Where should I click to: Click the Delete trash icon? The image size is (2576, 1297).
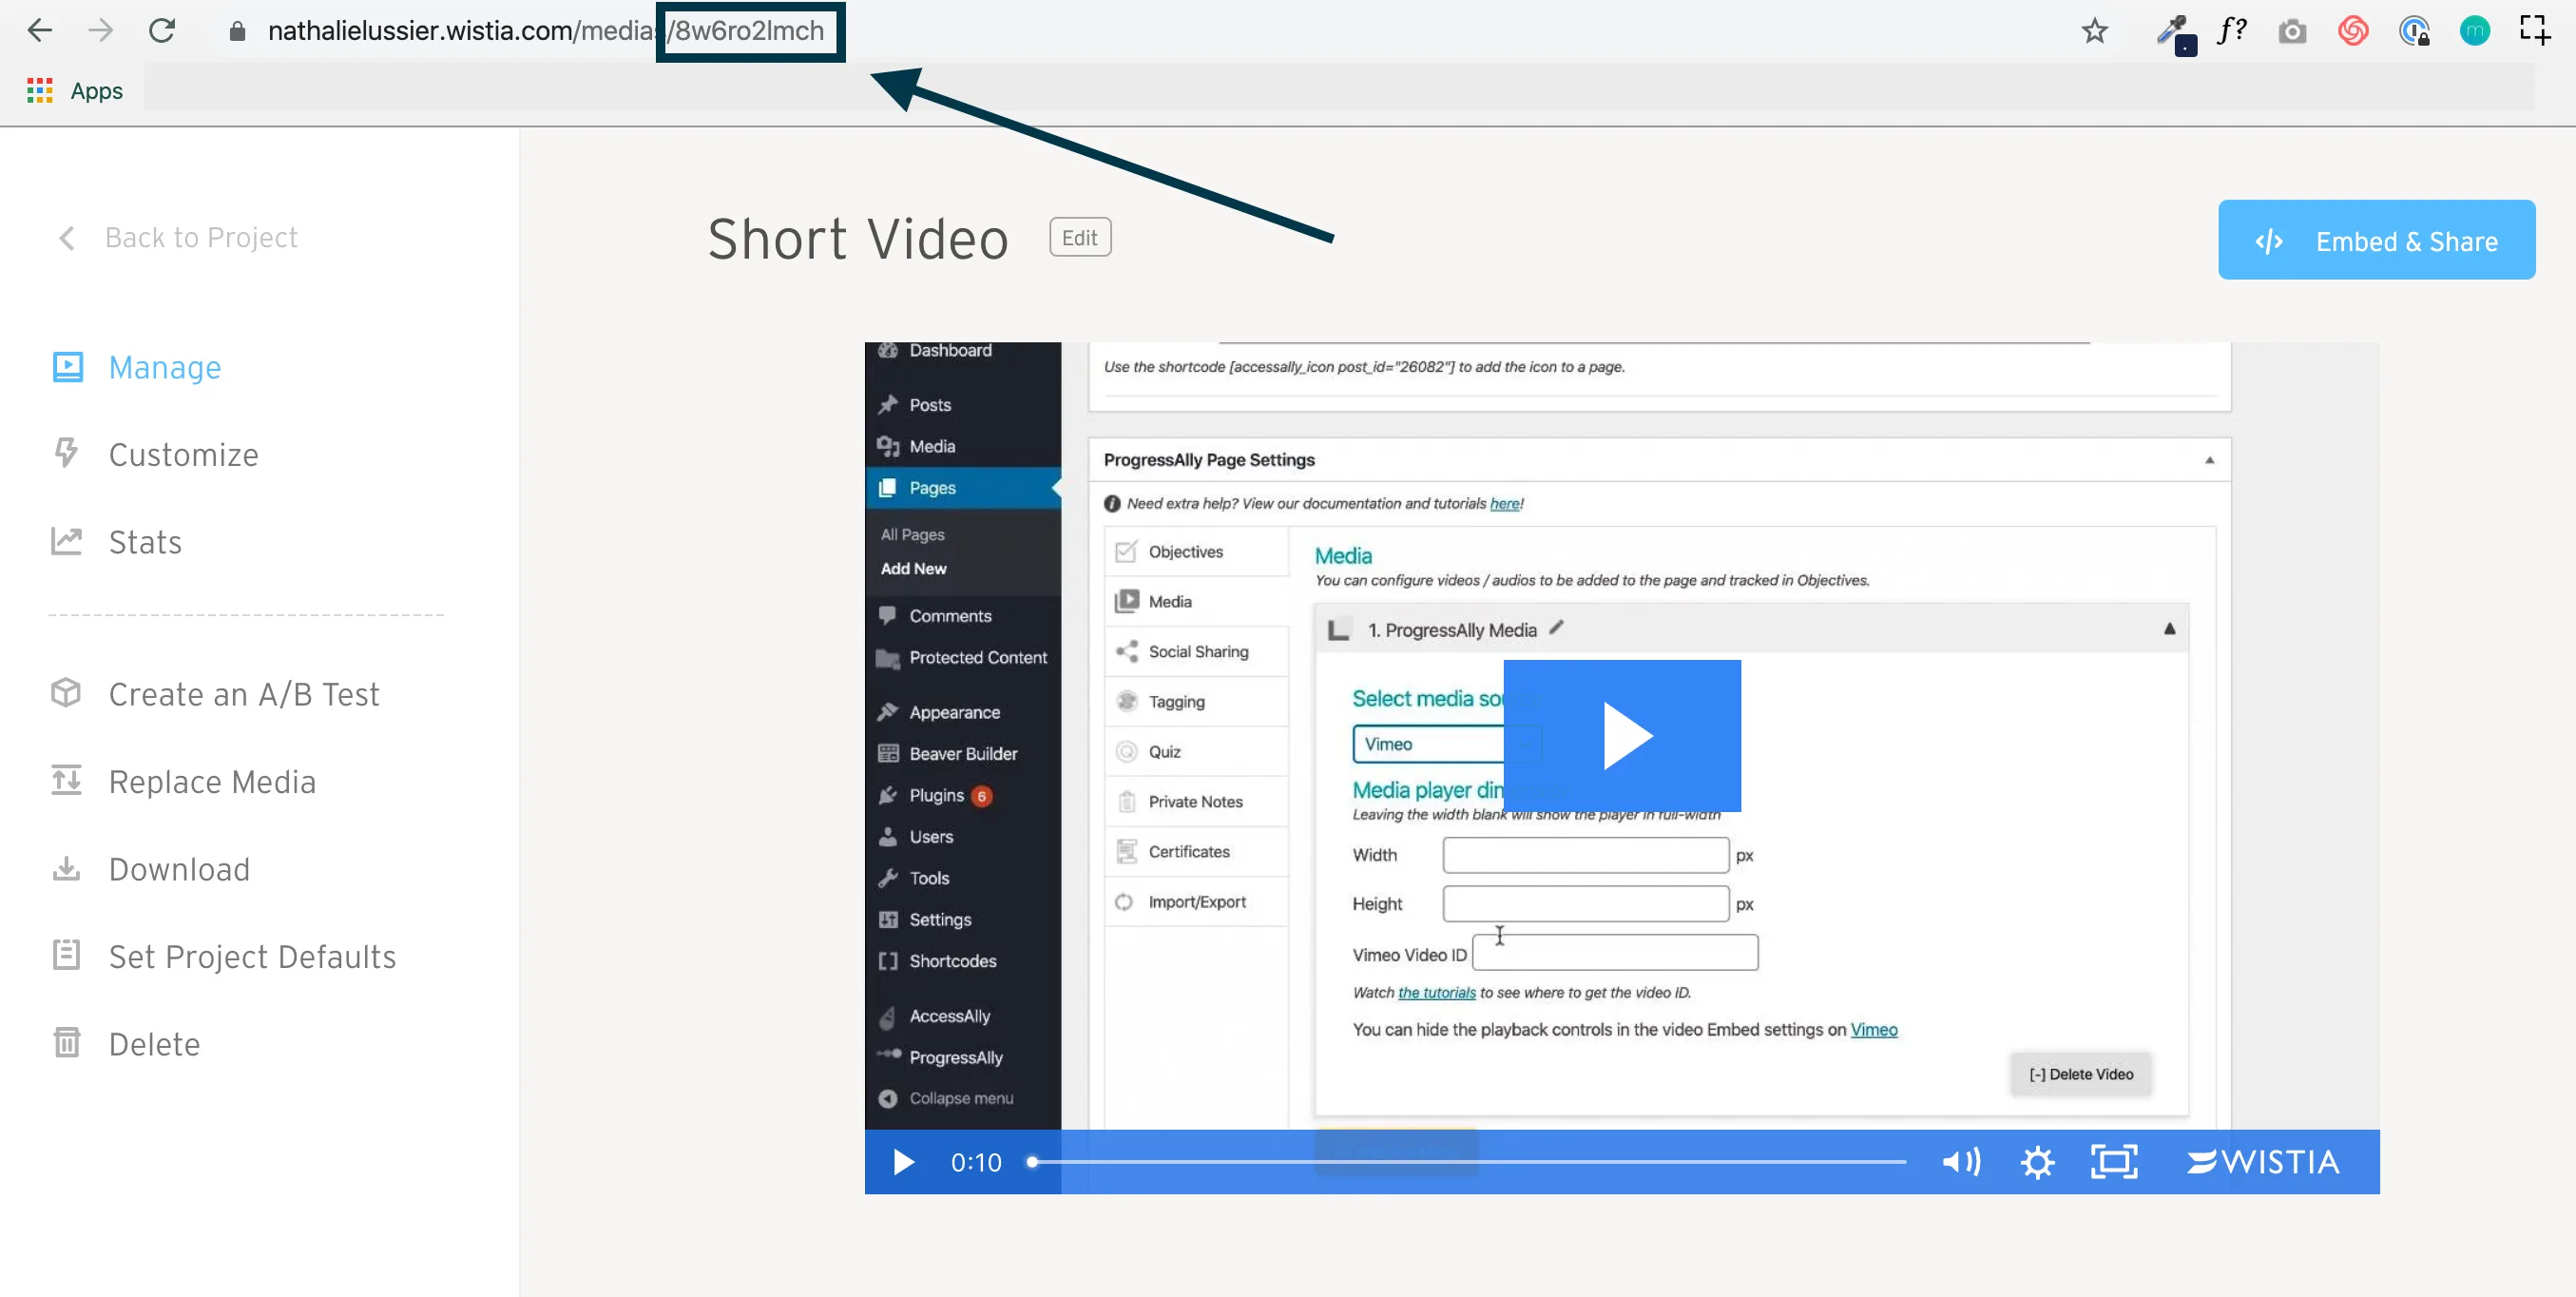pyautogui.click(x=66, y=1042)
